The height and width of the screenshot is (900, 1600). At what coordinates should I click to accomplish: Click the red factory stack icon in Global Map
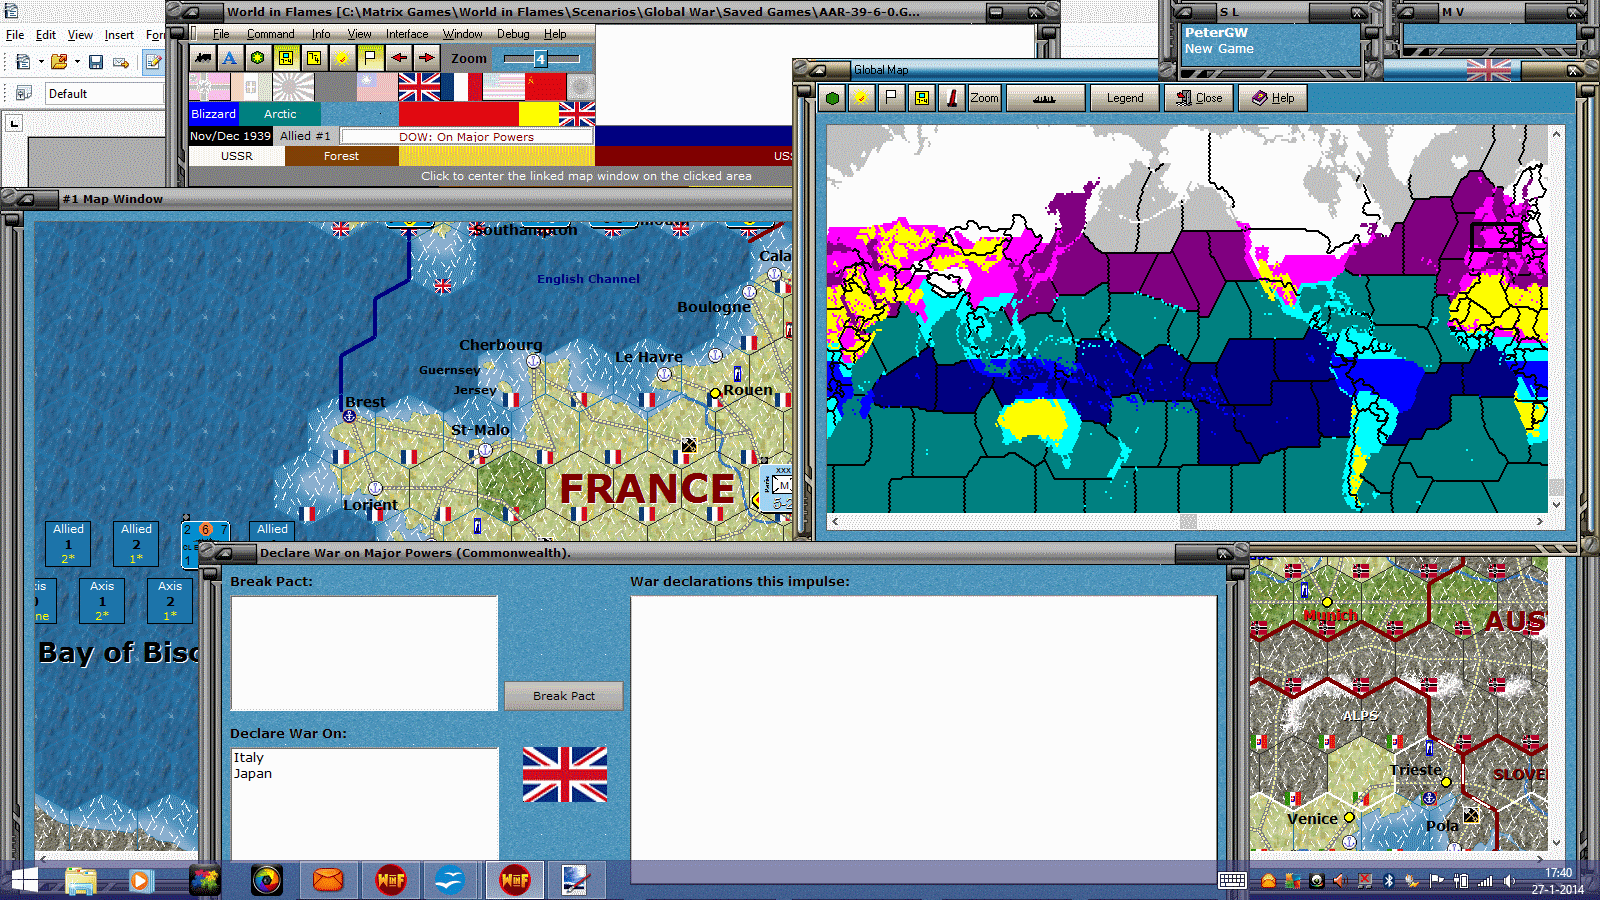(952, 98)
